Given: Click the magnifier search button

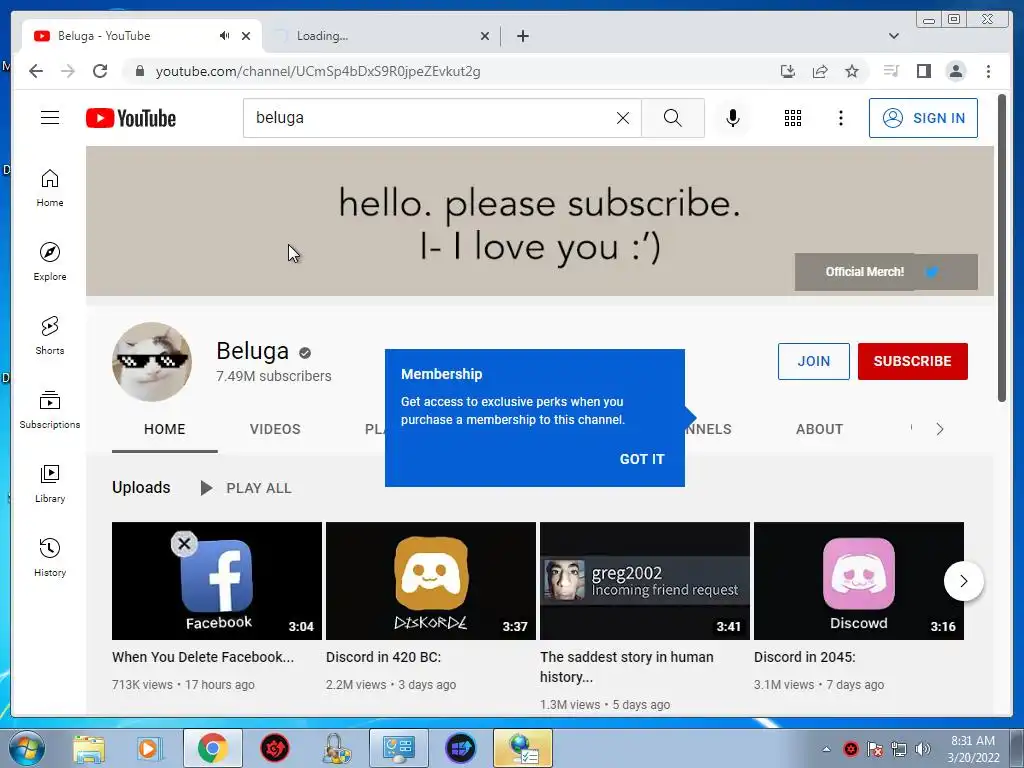Looking at the screenshot, I should pyautogui.click(x=673, y=118).
